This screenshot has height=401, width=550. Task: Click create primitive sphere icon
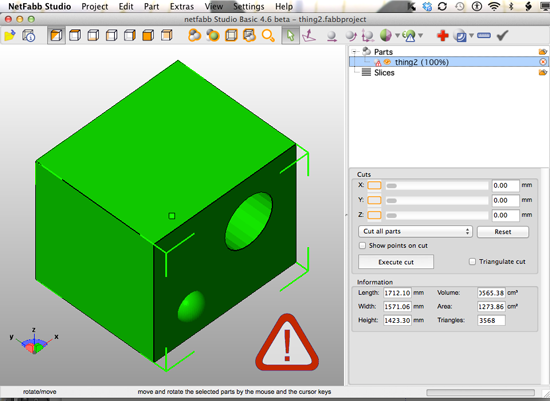click(x=460, y=36)
